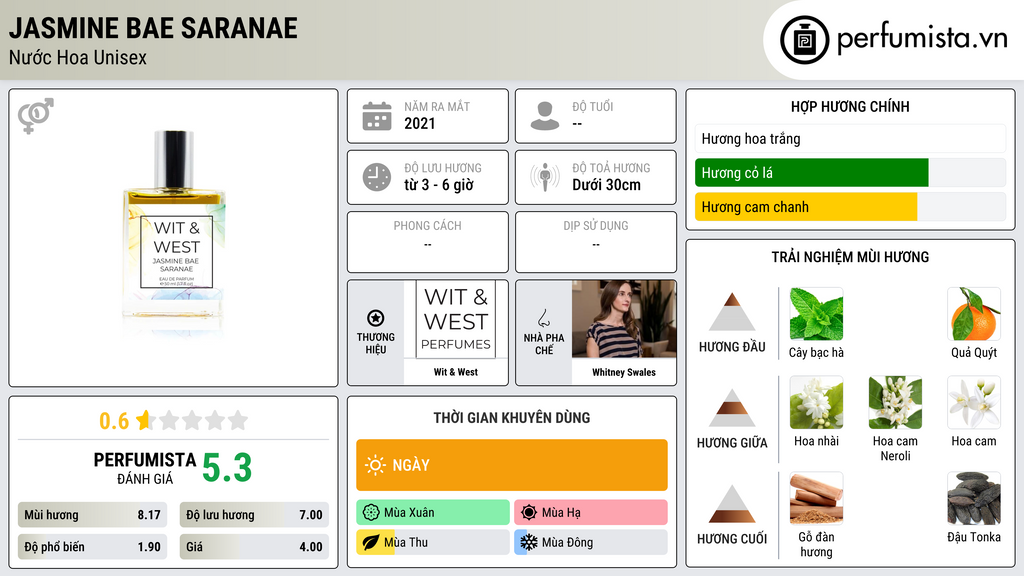Viewport: 1024px width, 576px height.
Task: Click the sun icon beside NGÀY
Action: (x=376, y=465)
